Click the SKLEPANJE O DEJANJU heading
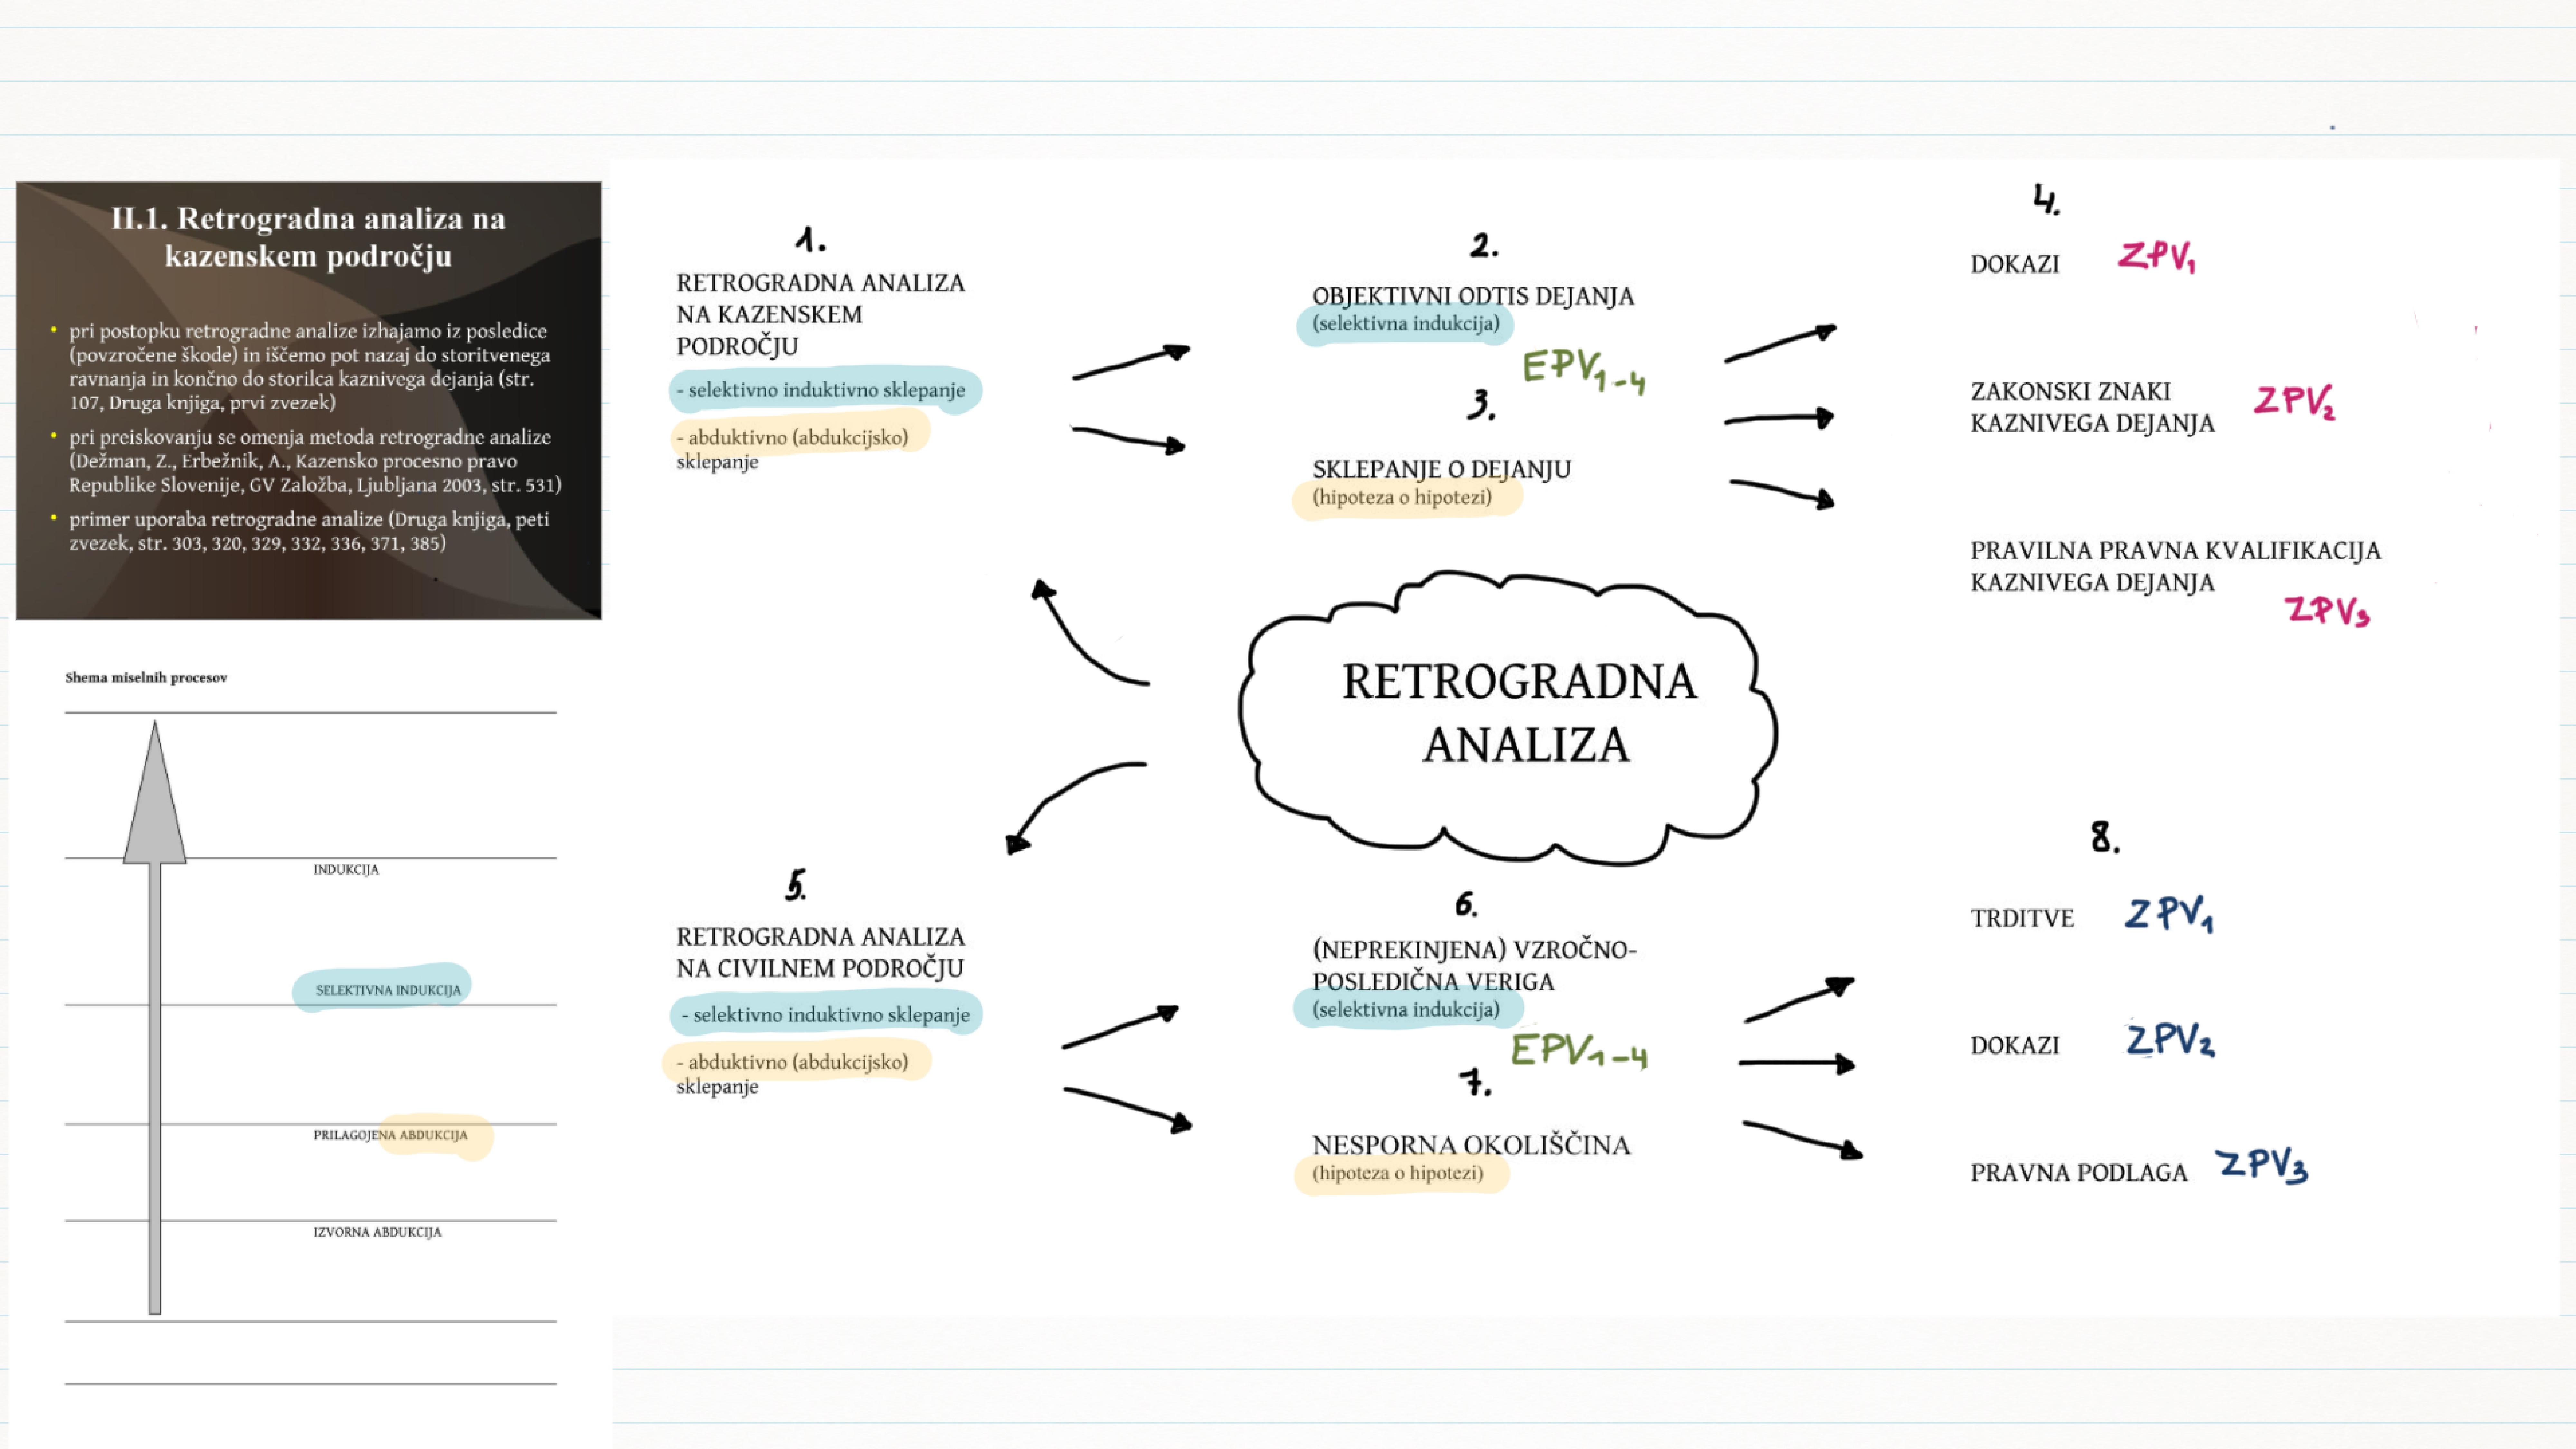Screen dimensions: 2576x1449 point(1441,469)
